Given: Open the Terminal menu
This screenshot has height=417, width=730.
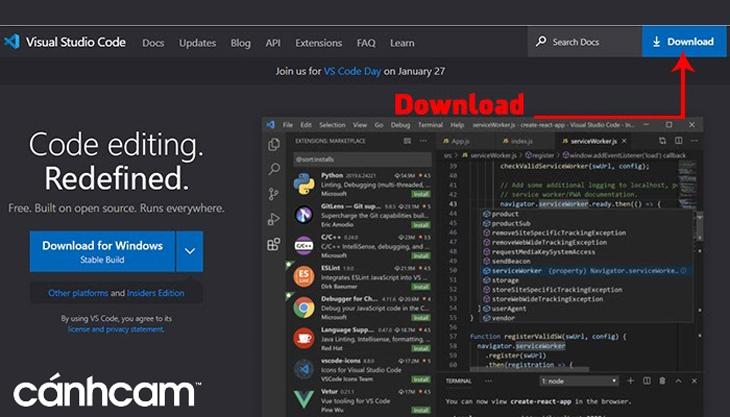Looking at the screenshot, I should 430,125.
